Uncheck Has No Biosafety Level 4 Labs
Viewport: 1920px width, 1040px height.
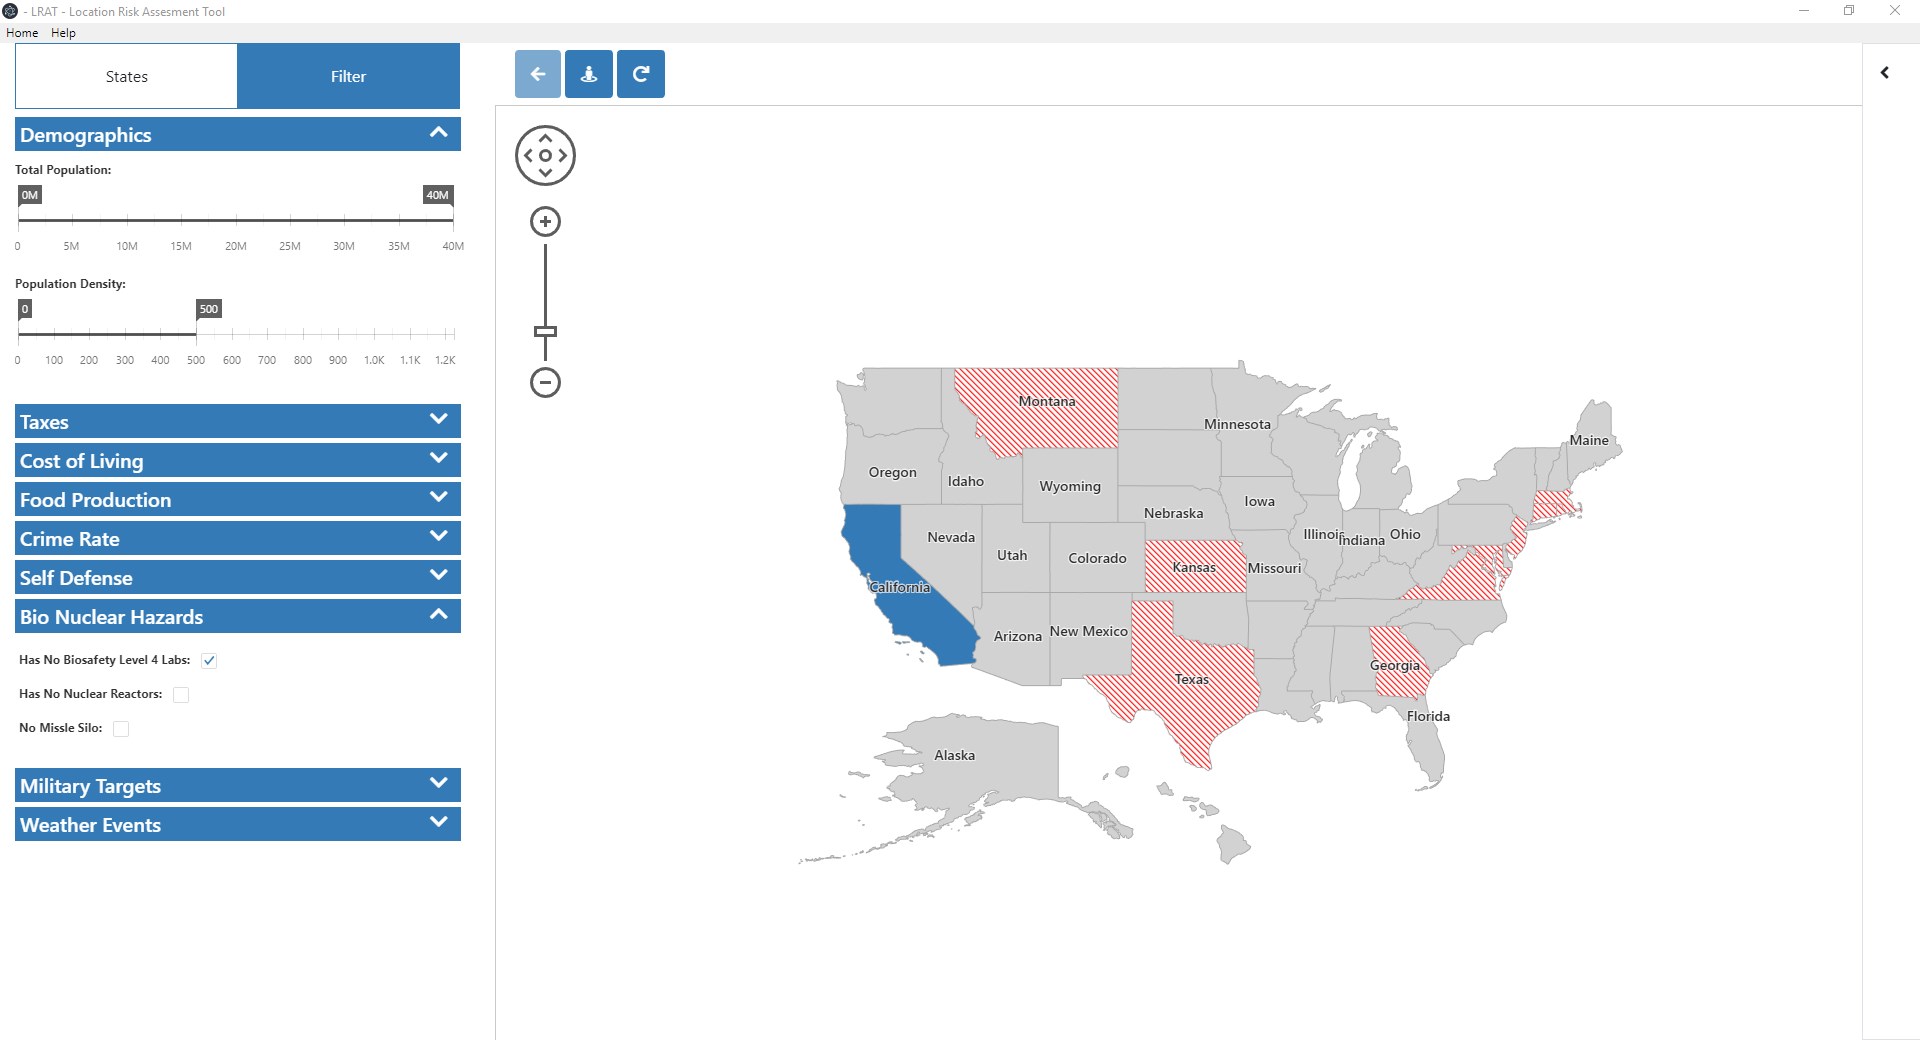tap(209, 661)
